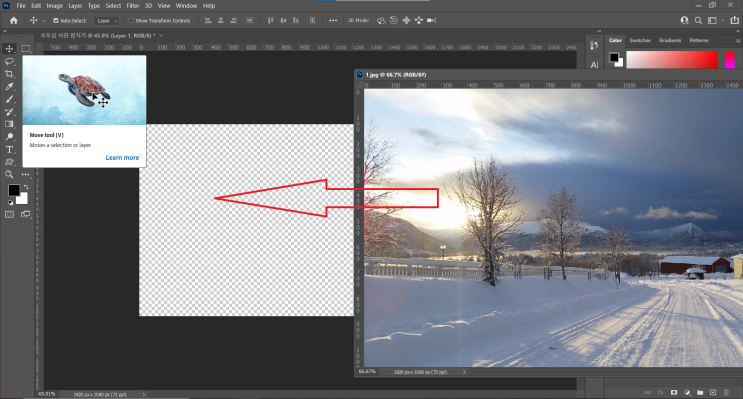Select the Zoom tool in the toolbar
Image resolution: width=743 pixels, height=399 pixels.
[9, 174]
